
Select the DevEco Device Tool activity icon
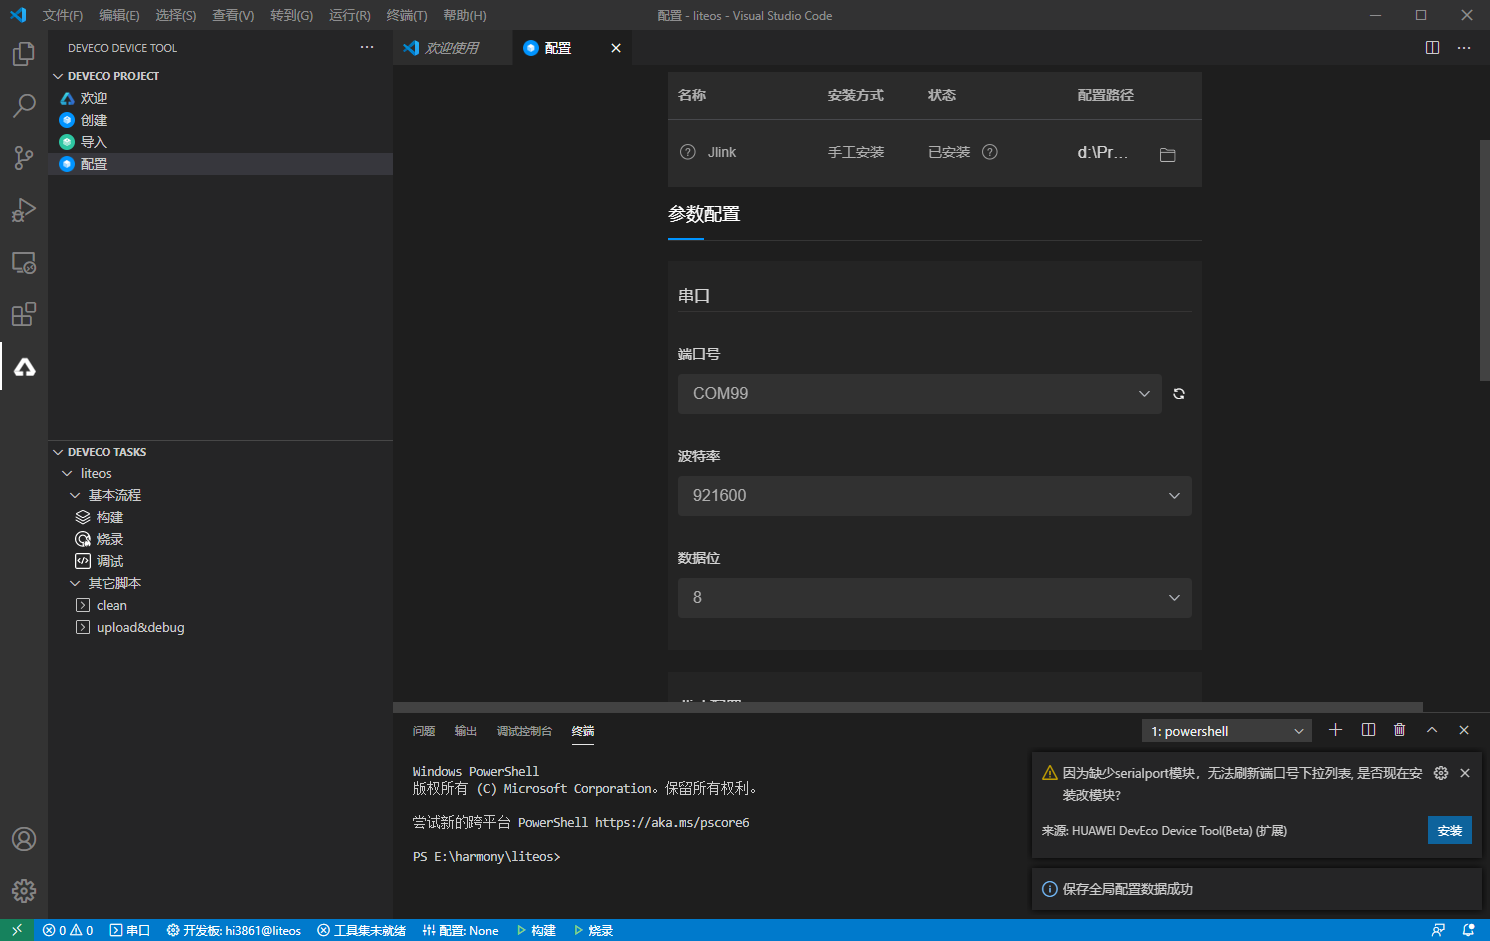(24, 367)
